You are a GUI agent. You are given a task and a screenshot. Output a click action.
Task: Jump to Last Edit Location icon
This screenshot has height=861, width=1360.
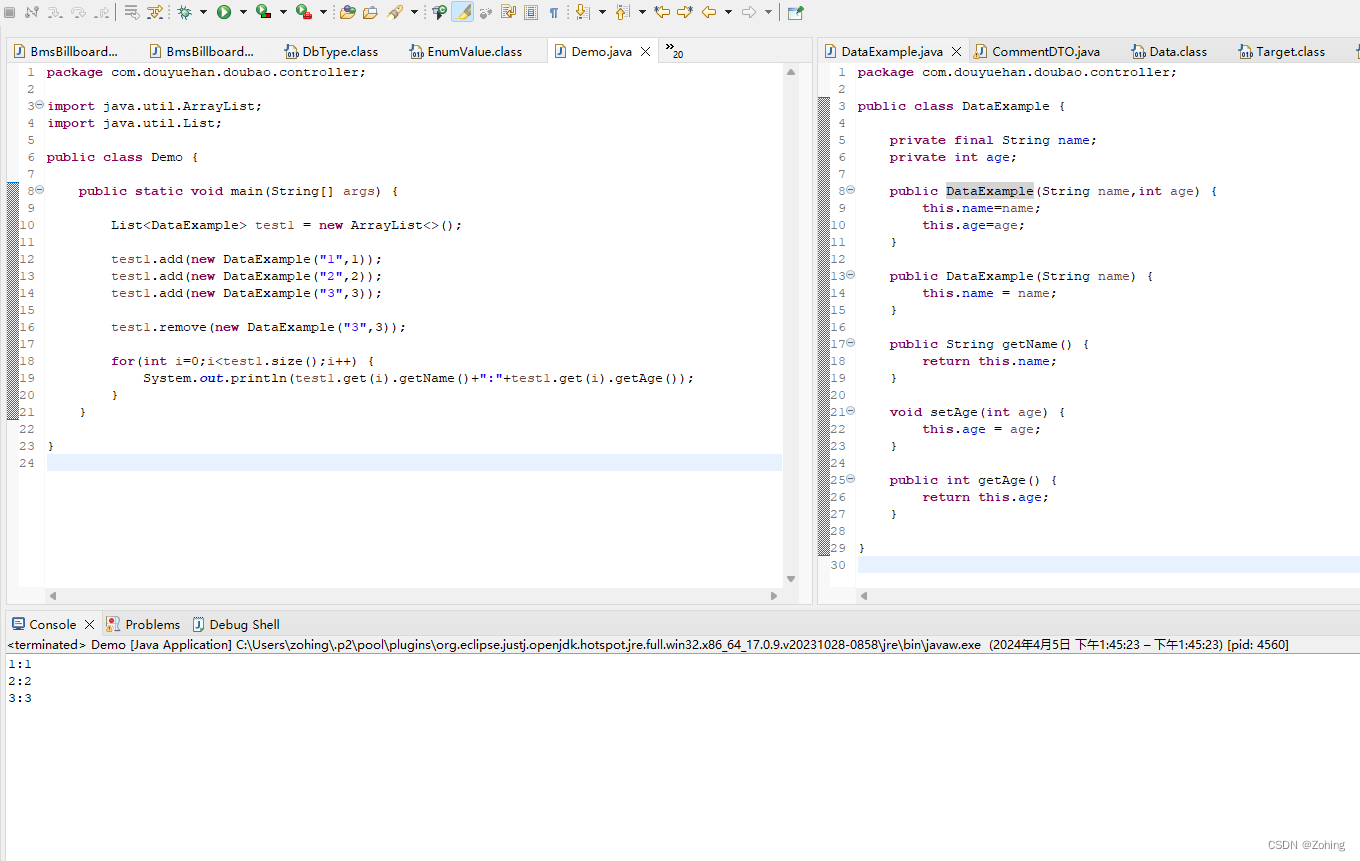pyautogui.click(x=662, y=12)
